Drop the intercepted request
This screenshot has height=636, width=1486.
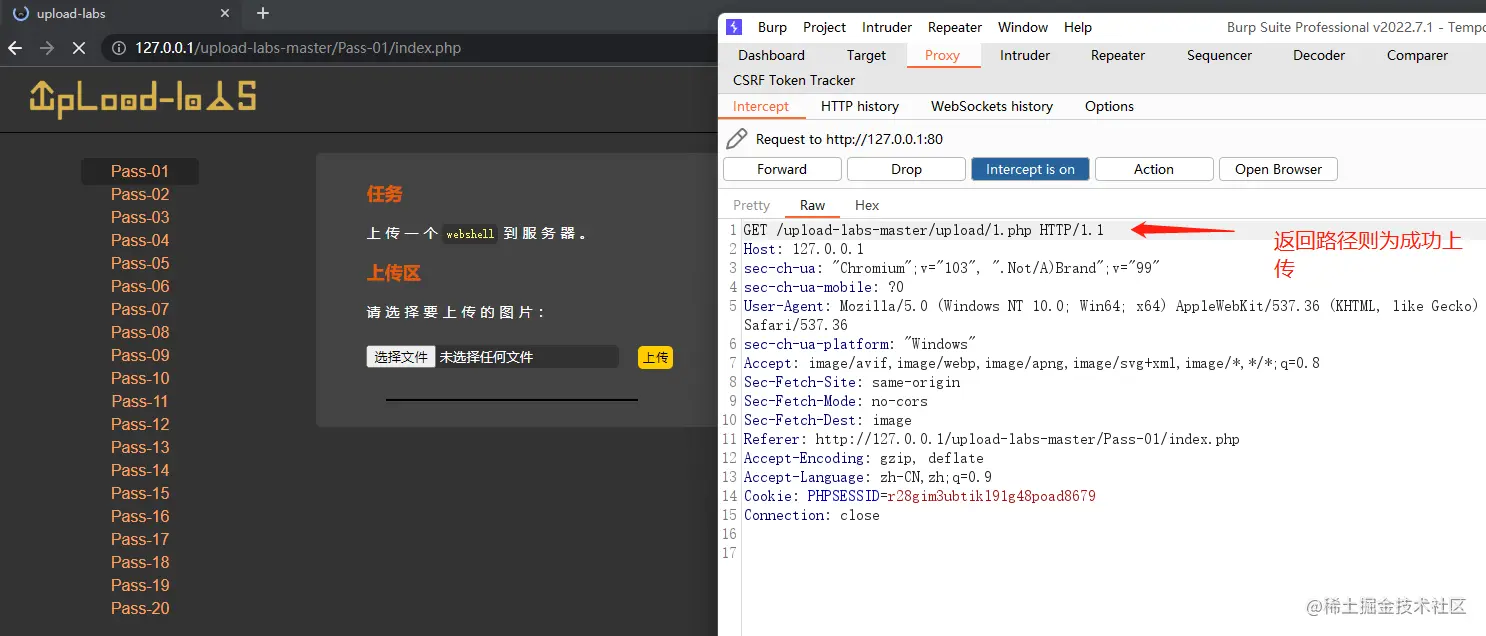pyautogui.click(x=906, y=169)
